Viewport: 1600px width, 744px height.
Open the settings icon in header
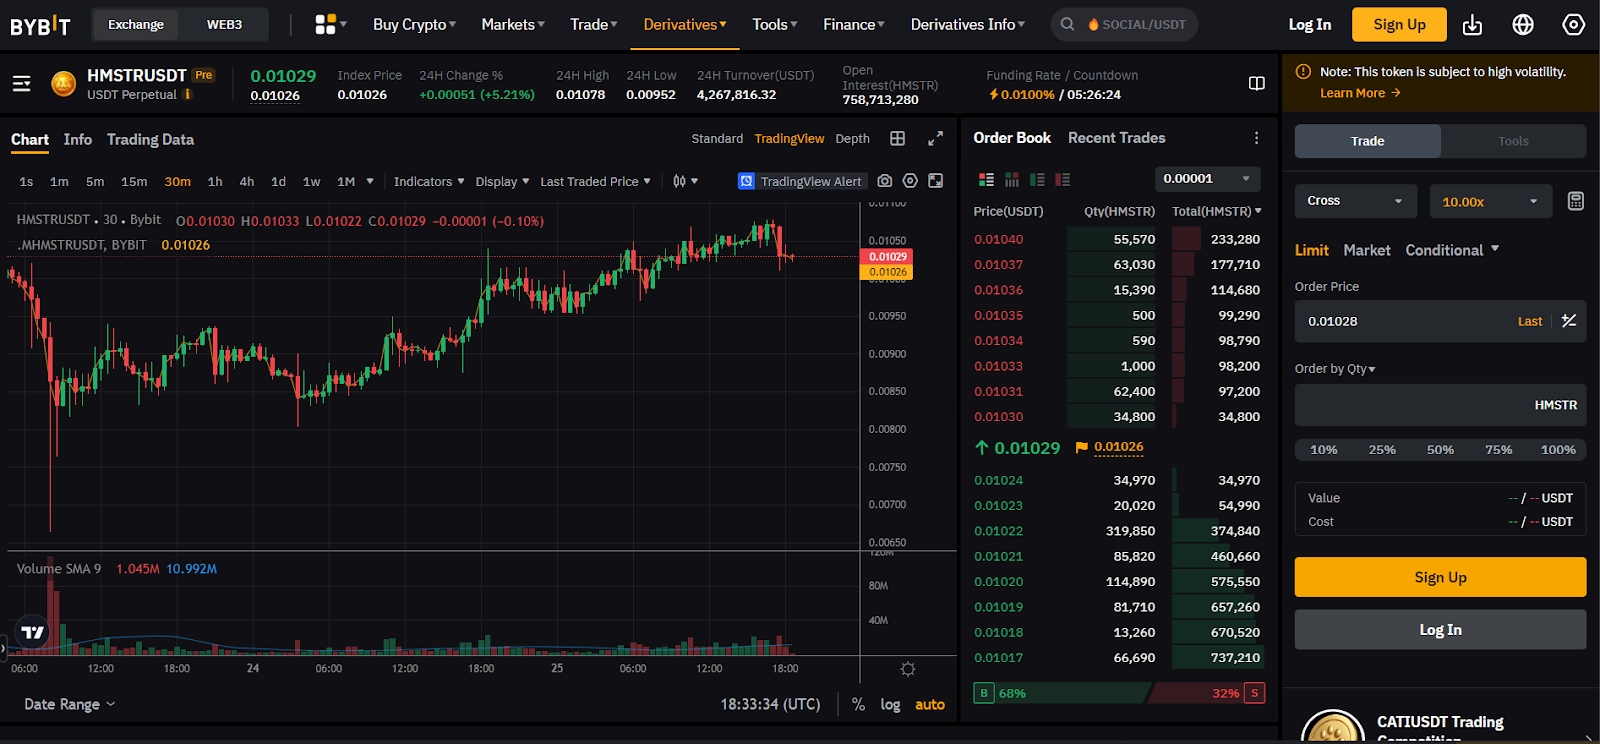point(1573,25)
